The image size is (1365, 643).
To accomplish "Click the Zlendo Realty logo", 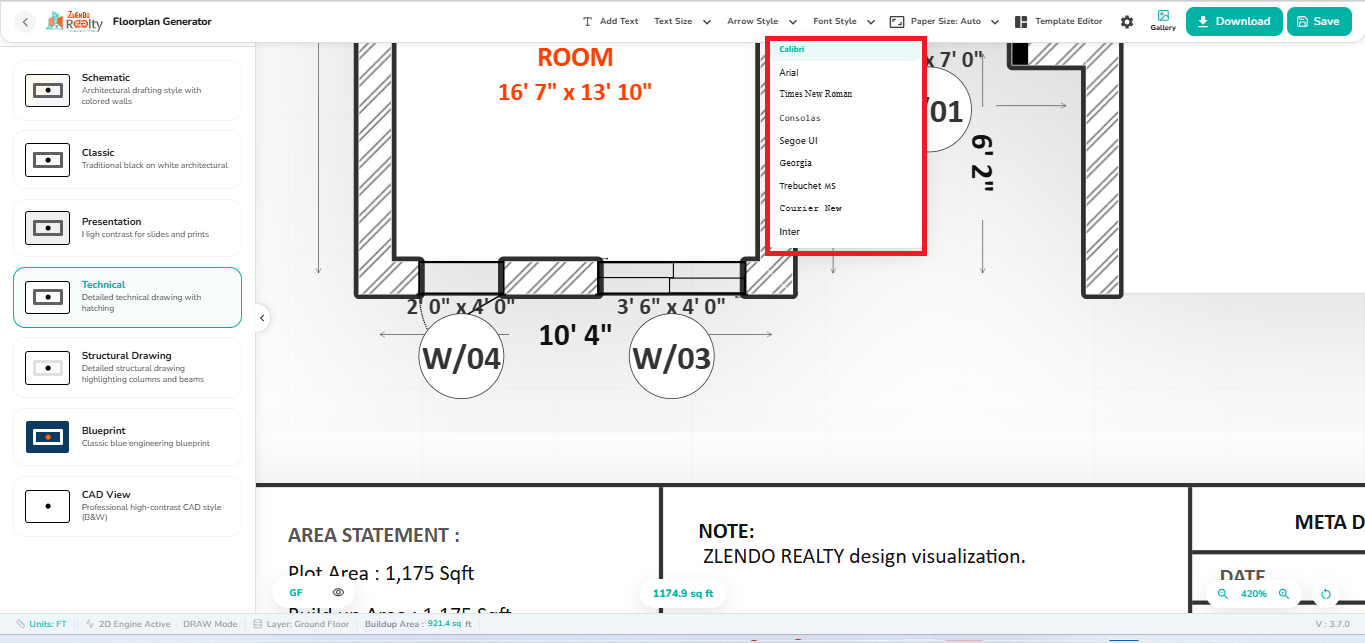I will coord(74,21).
